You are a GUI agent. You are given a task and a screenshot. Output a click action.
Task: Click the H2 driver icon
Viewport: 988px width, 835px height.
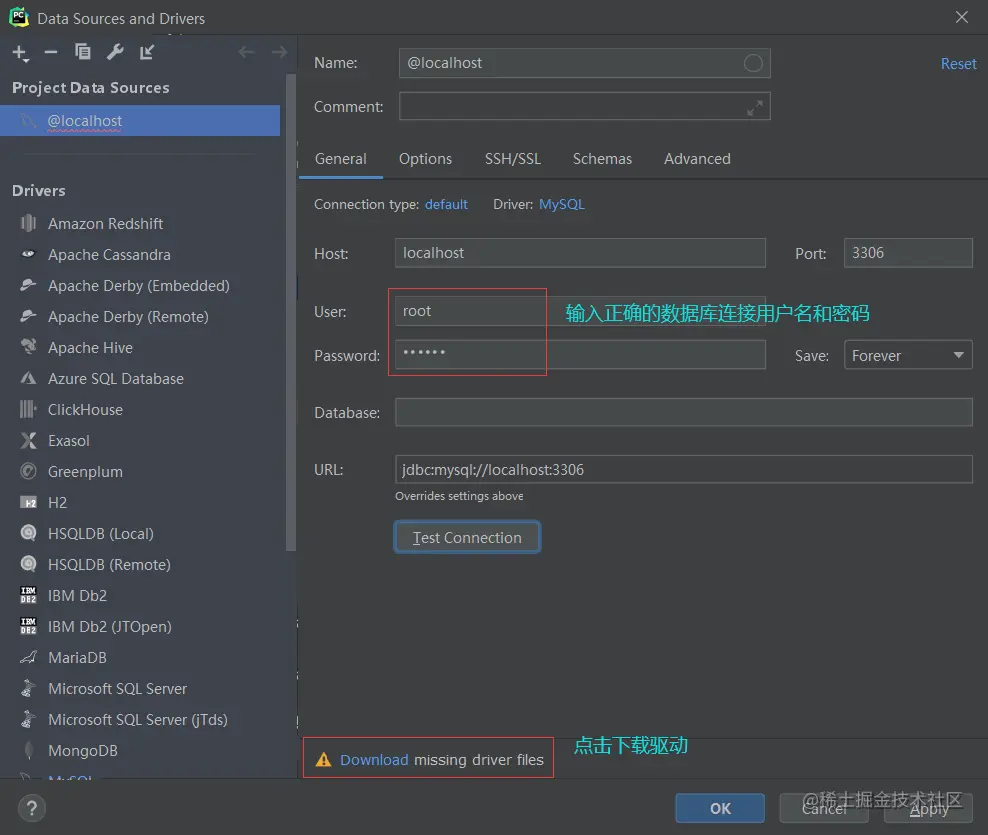(28, 502)
